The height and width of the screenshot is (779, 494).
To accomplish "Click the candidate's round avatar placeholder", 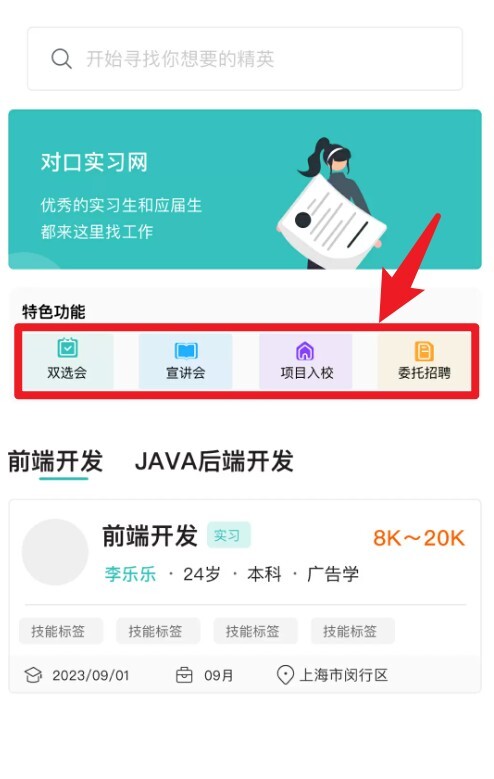I will pos(55,552).
